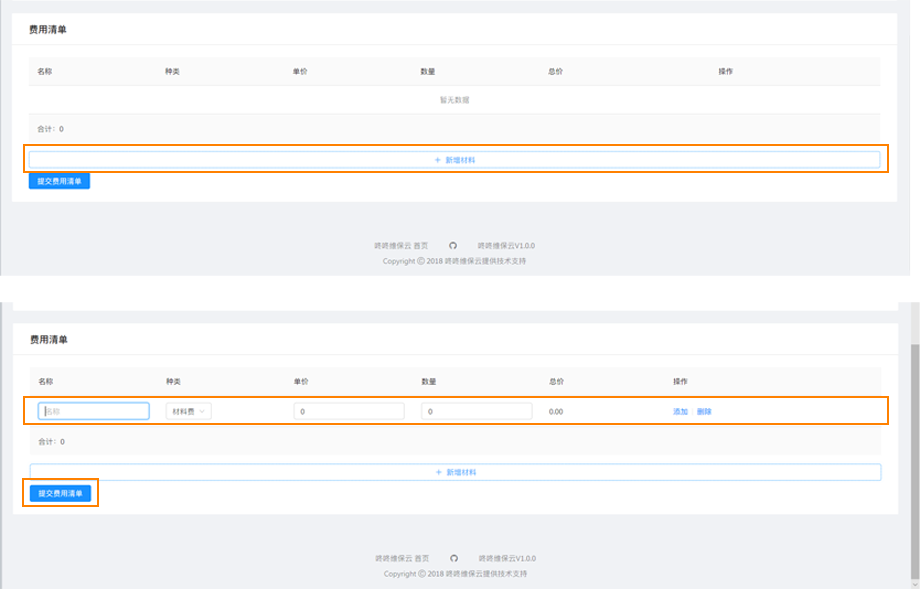Click the 添加 link in the row

tap(680, 412)
